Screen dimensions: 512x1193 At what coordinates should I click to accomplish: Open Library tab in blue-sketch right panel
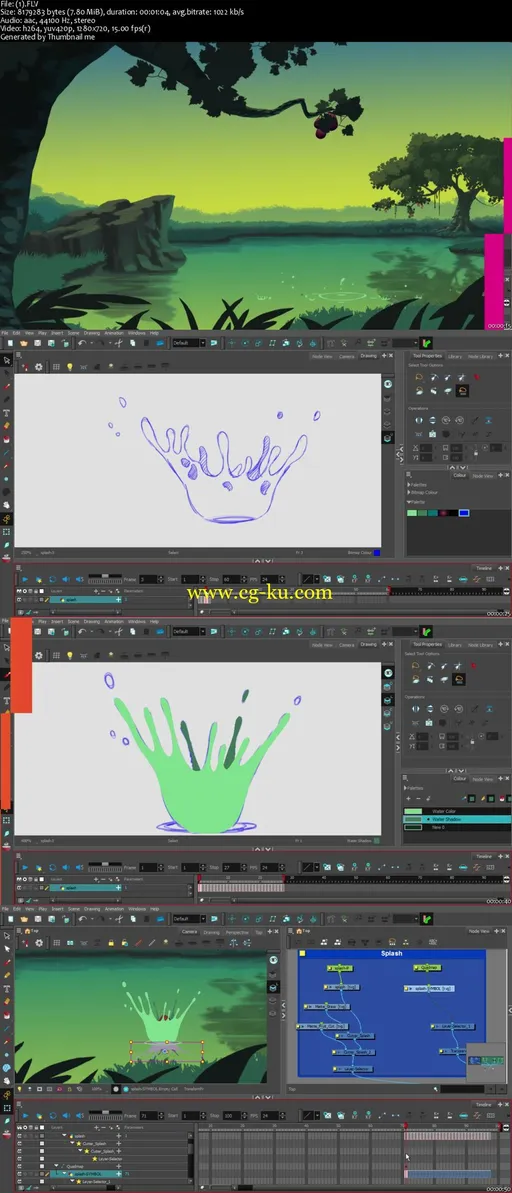coord(454,356)
